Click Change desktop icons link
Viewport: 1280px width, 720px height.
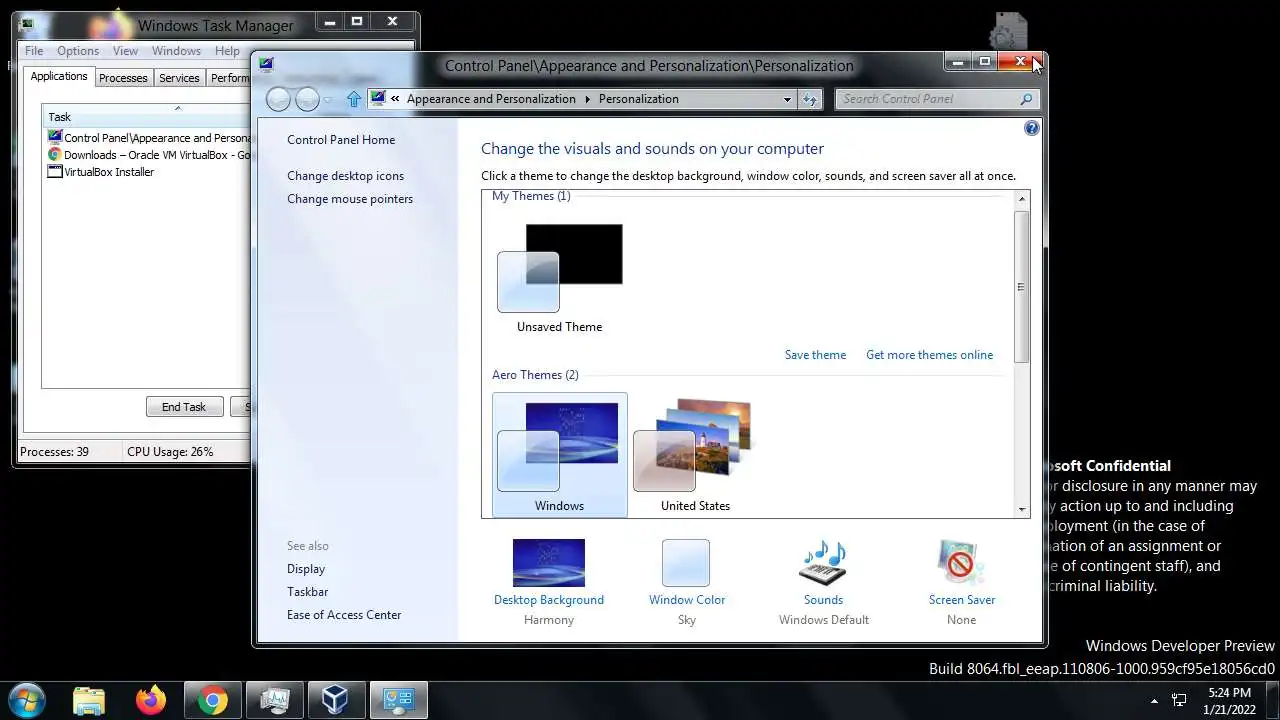pos(345,176)
